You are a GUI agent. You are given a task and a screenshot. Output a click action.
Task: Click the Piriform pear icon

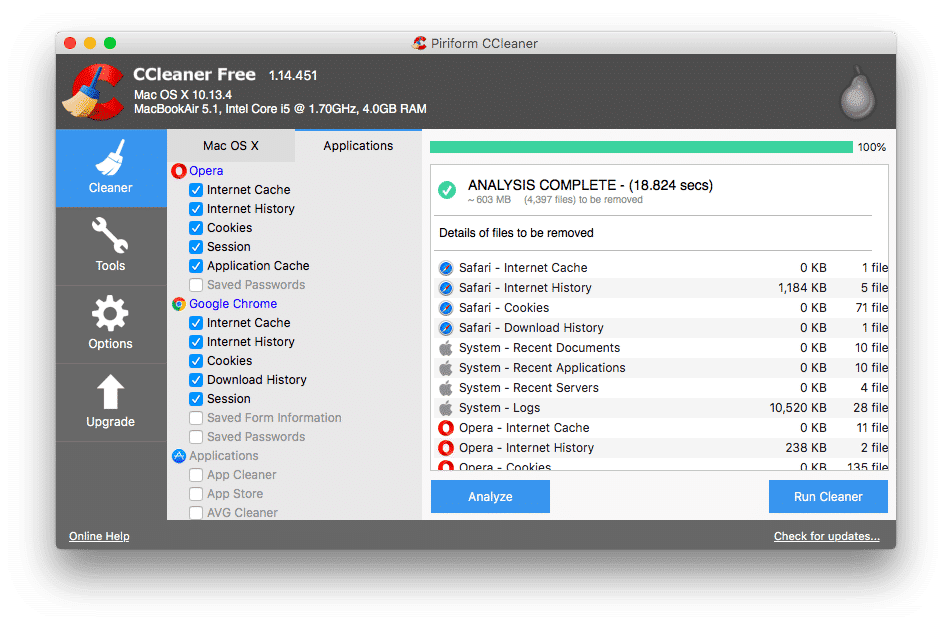(x=857, y=92)
